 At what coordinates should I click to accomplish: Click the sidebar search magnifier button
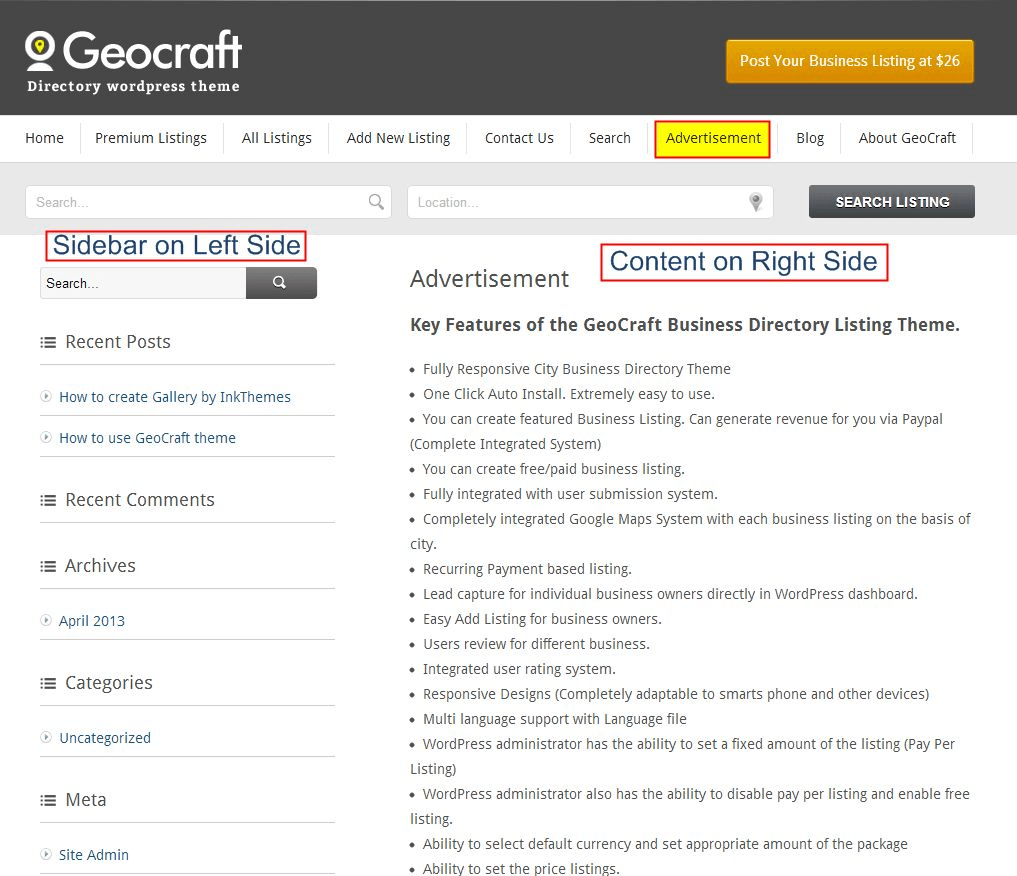(x=281, y=283)
